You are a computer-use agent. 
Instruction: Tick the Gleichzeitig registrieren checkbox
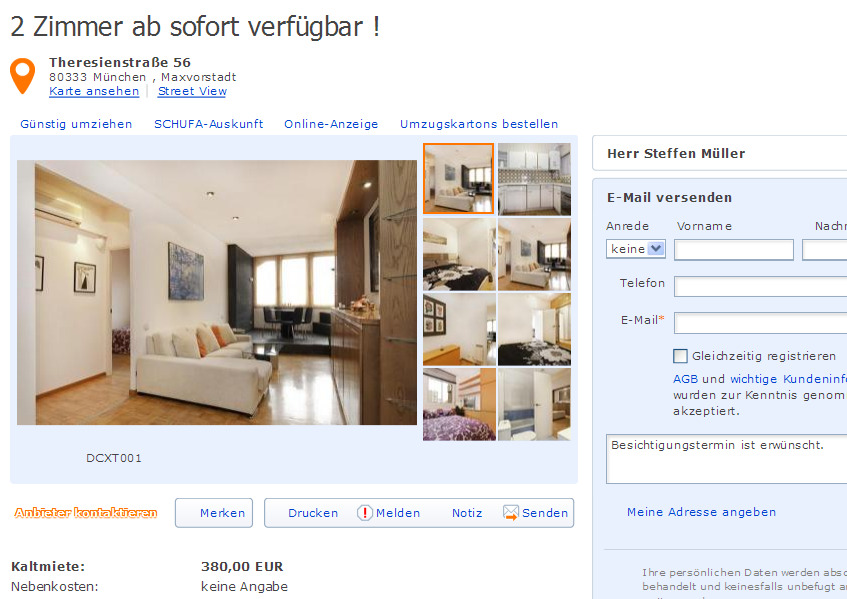coord(680,356)
